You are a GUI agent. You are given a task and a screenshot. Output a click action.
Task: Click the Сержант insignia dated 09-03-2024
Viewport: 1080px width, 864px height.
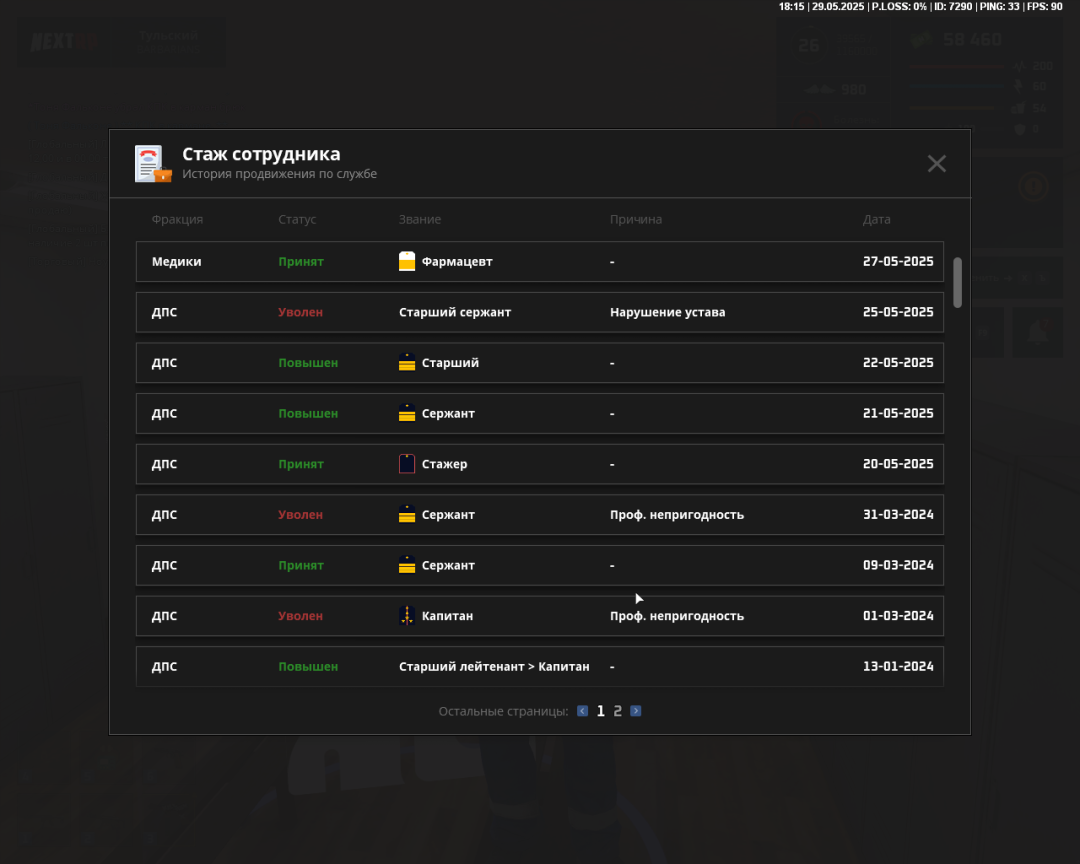pos(406,565)
